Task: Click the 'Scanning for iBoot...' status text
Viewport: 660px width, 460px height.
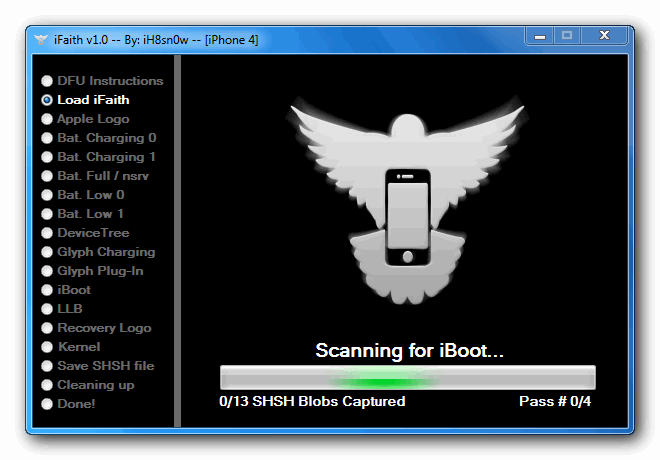Action: tap(410, 351)
